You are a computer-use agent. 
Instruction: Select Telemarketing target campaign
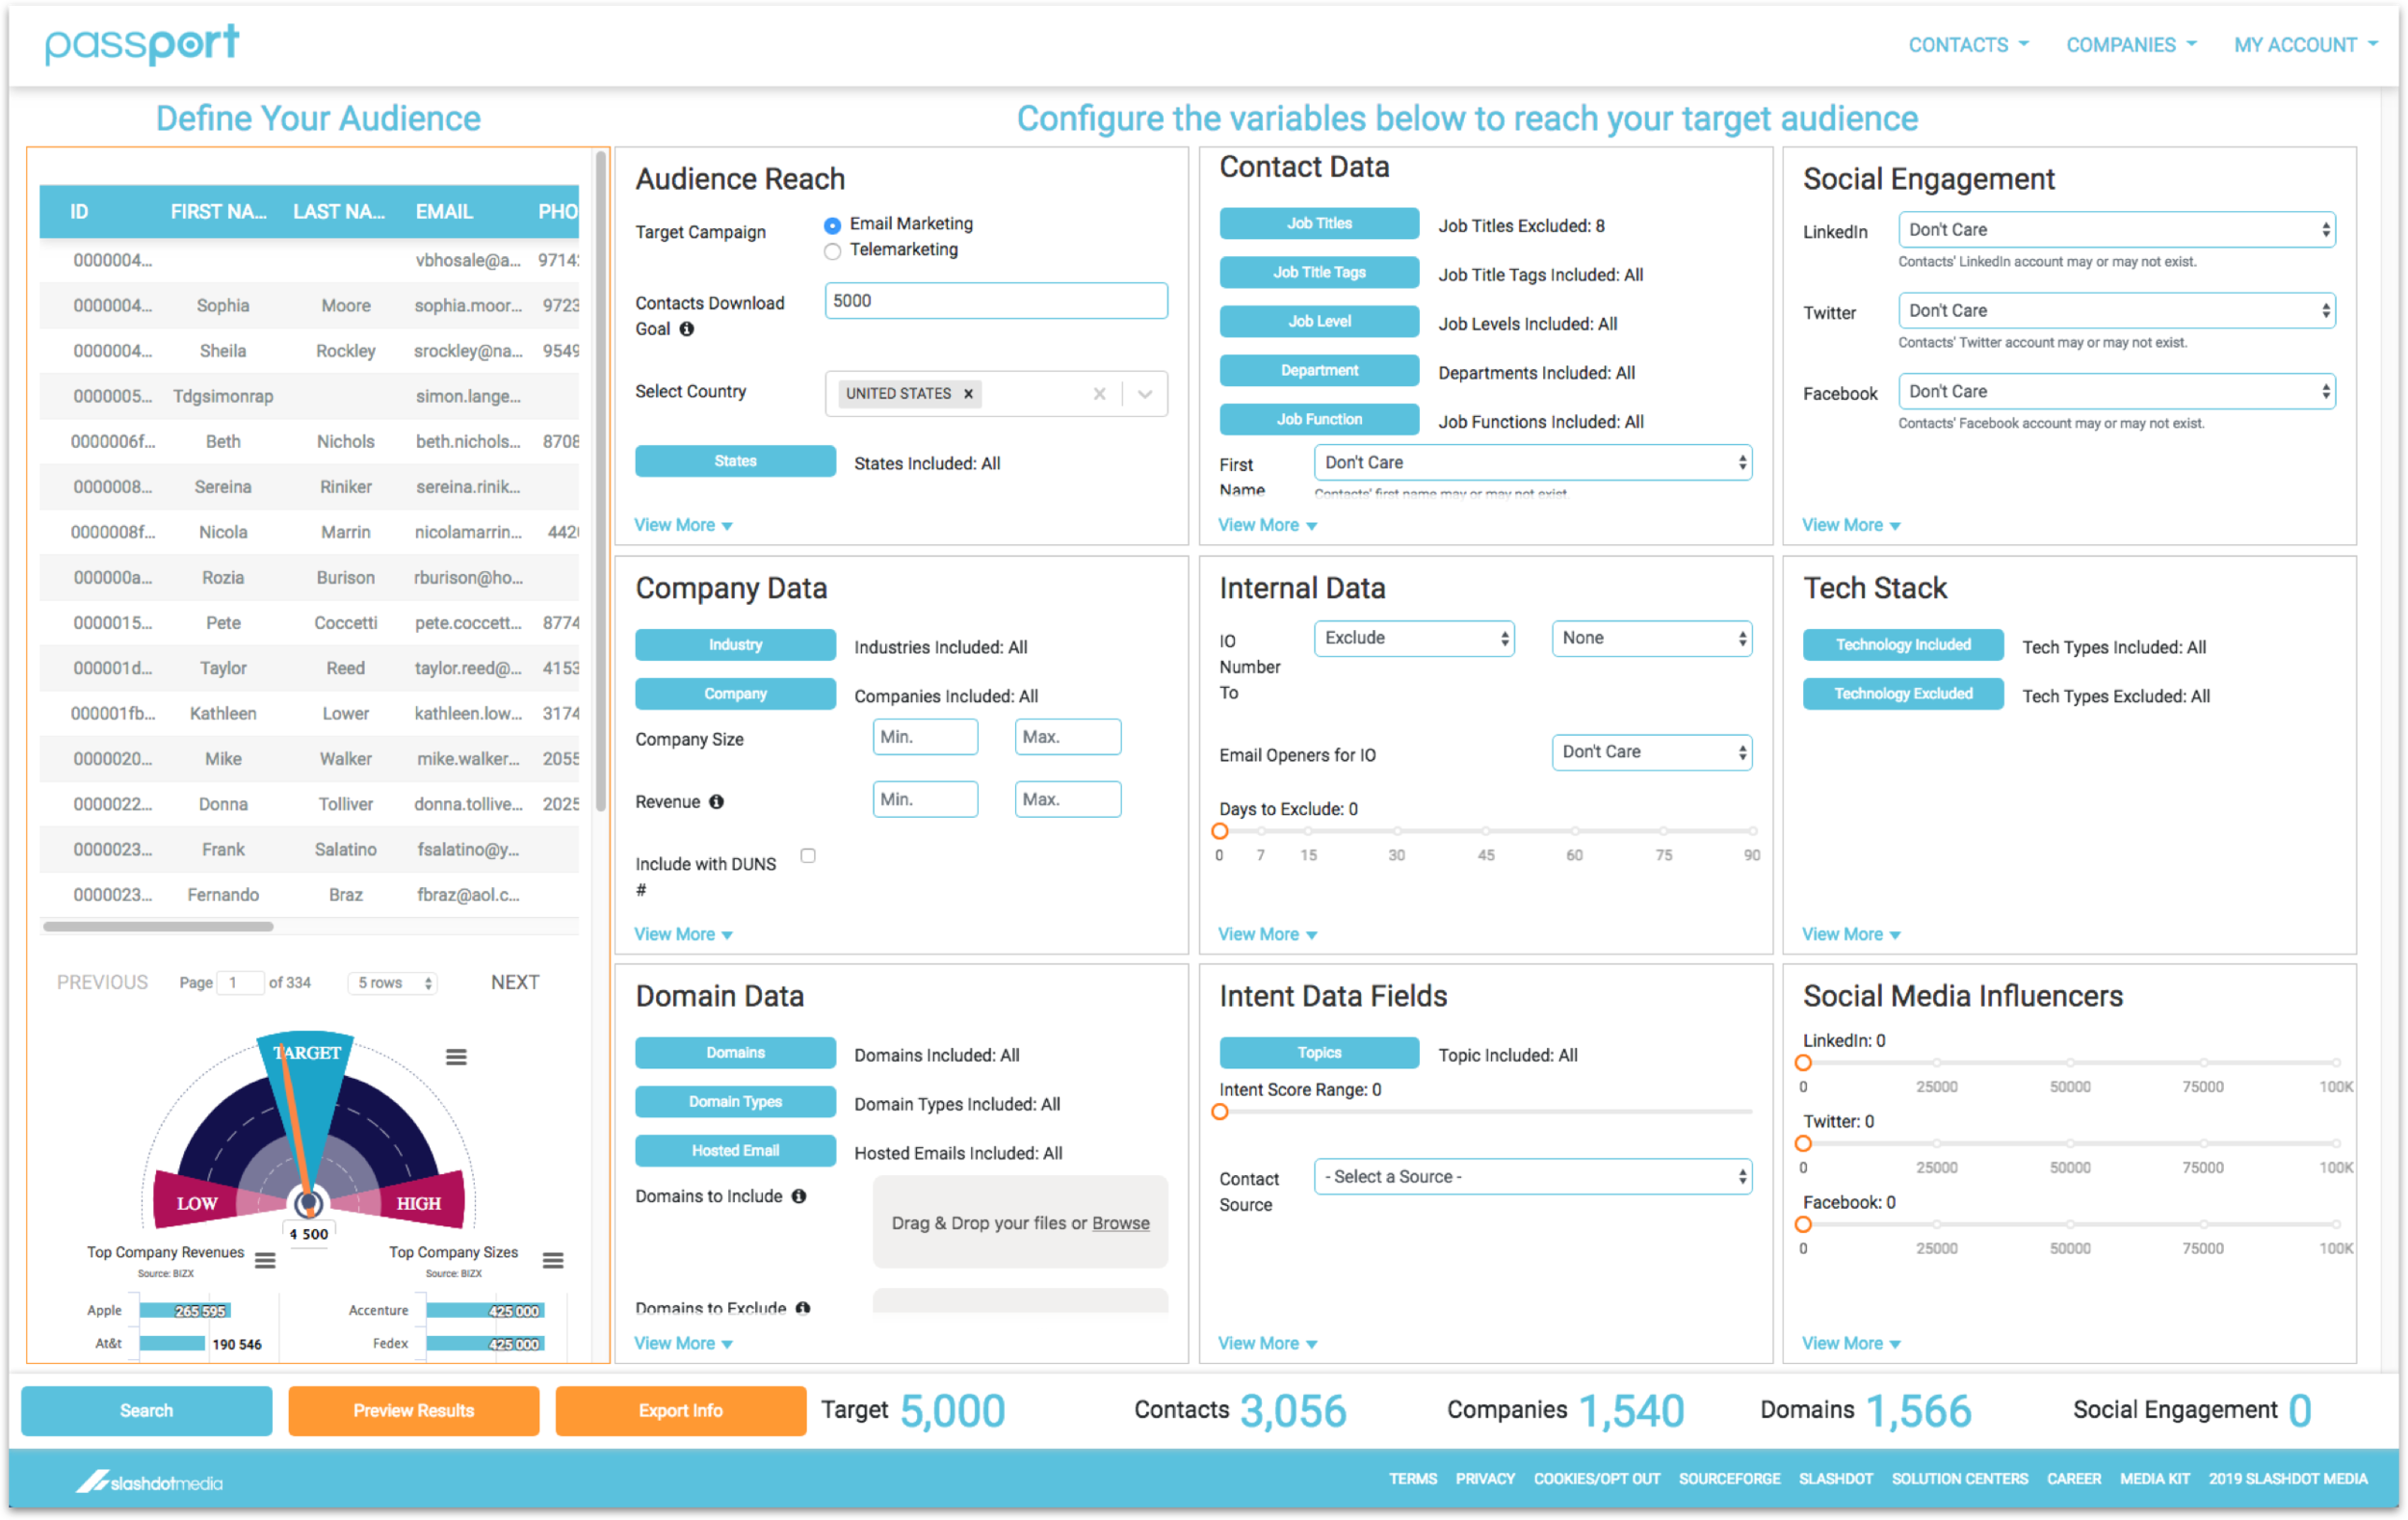[x=832, y=251]
